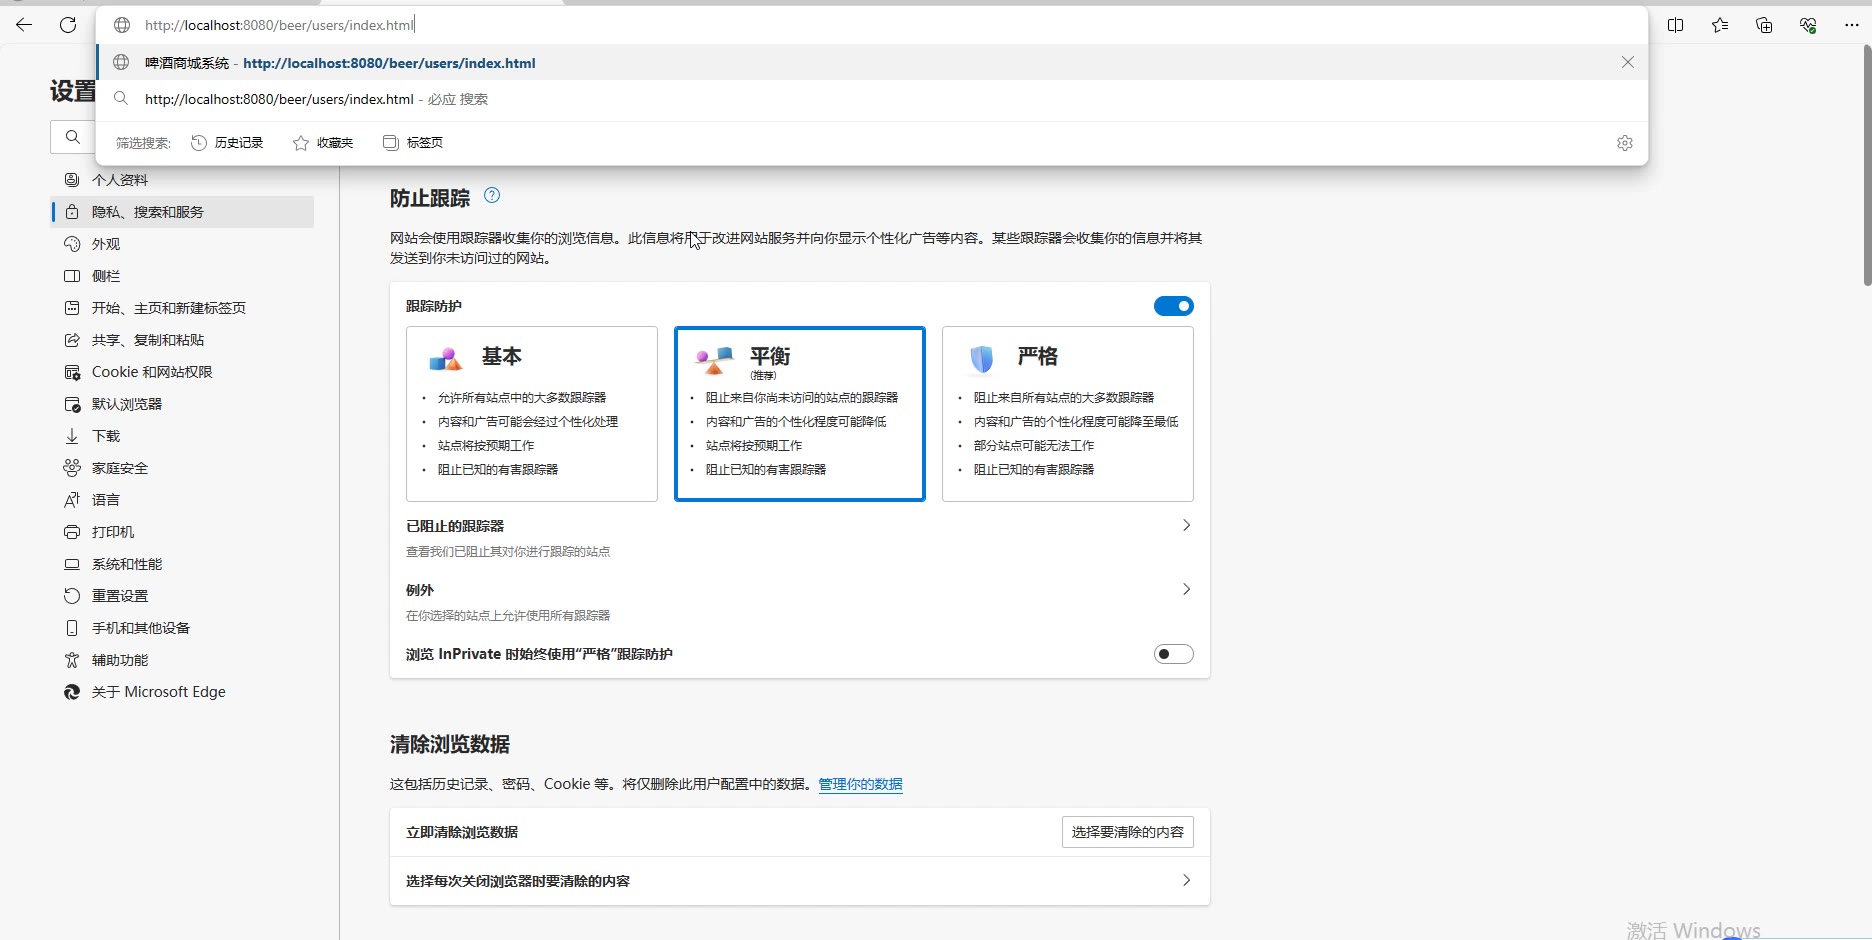Click the 默认浏览器 sidebar icon
This screenshot has height=940, width=1872.
pyautogui.click(x=72, y=404)
